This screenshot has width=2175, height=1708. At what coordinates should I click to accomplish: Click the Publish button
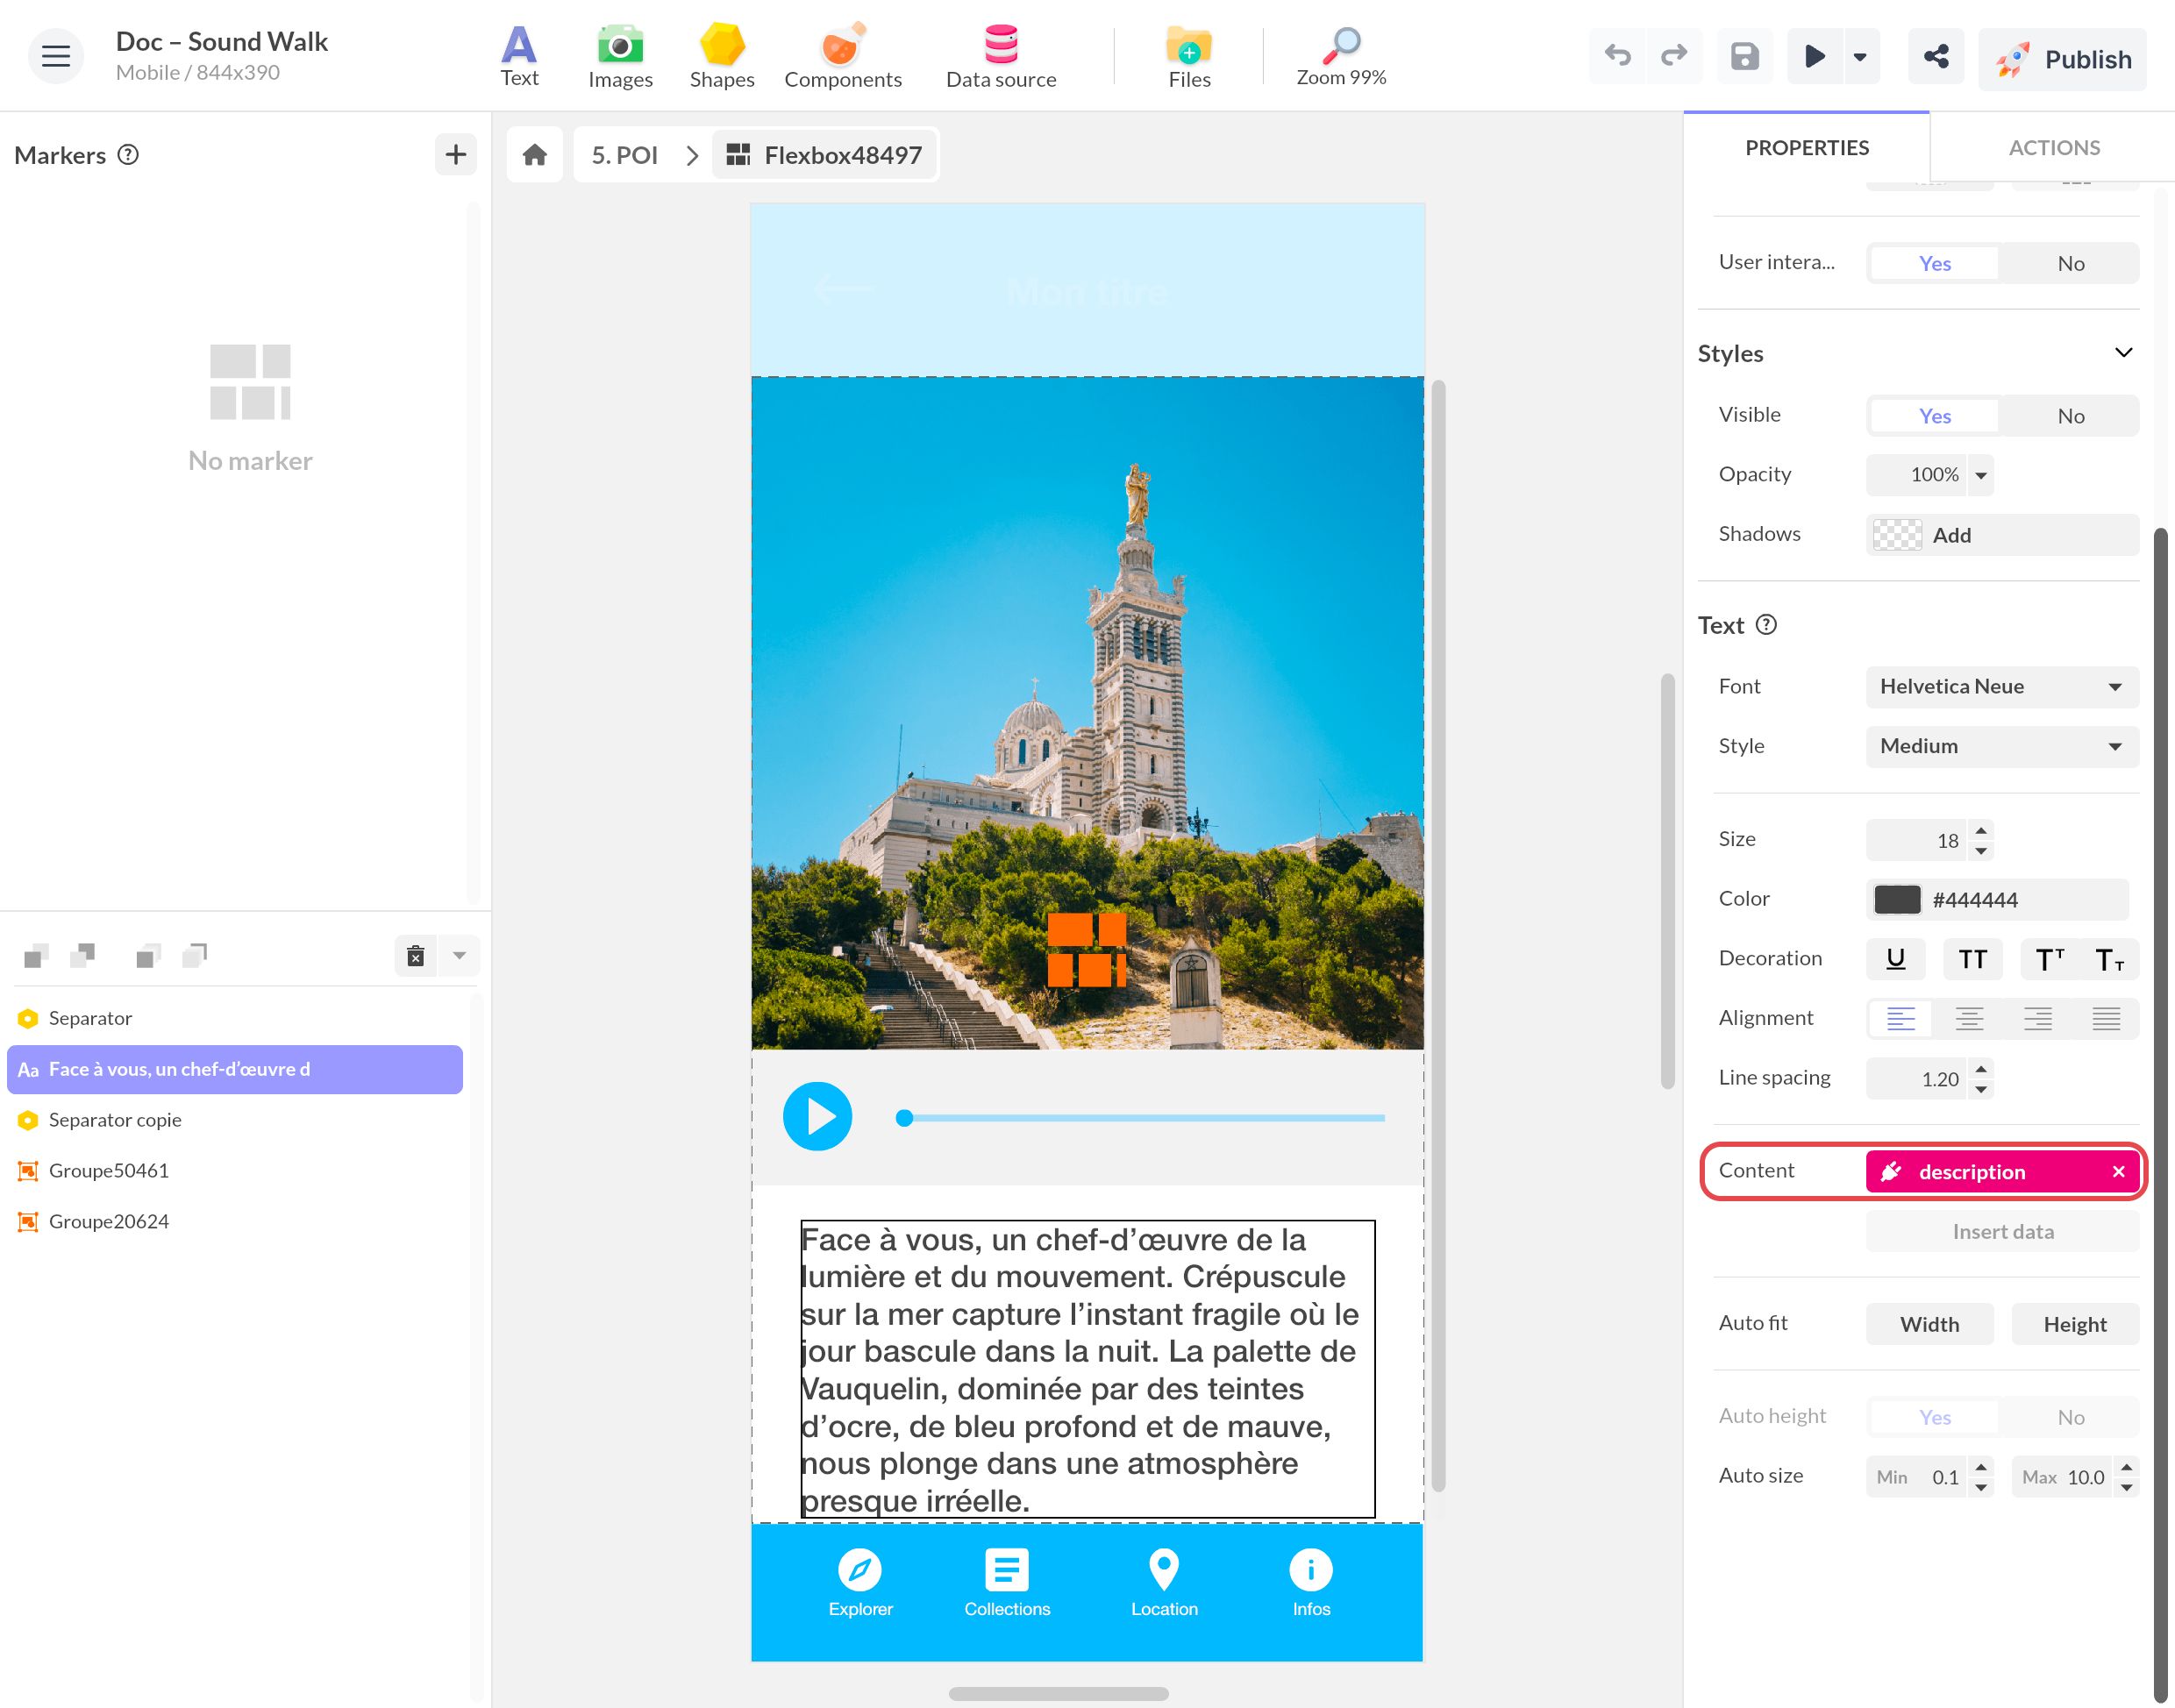pos(2062,59)
